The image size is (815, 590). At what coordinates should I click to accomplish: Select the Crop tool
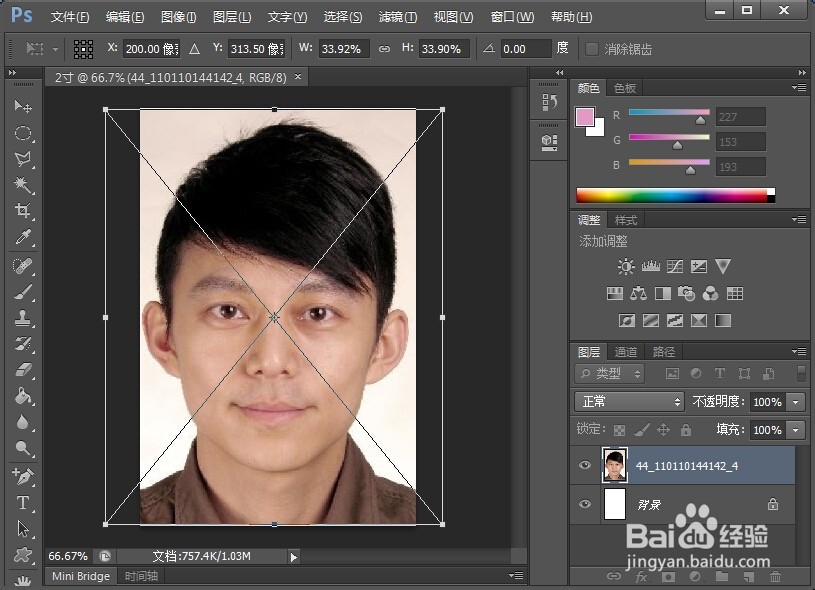click(x=23, y=210)
